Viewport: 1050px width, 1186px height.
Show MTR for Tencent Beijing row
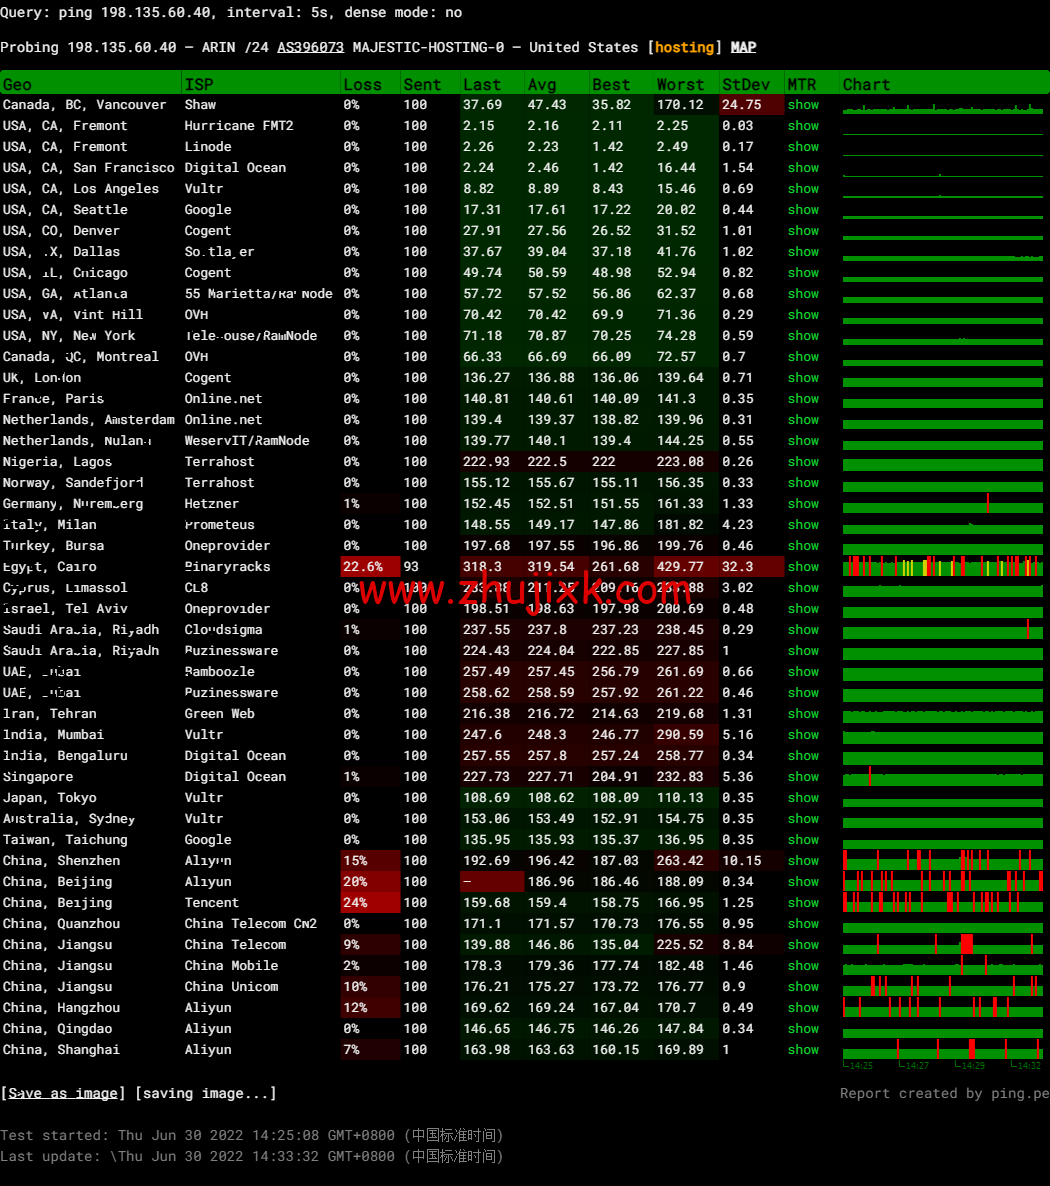tap(804, 902)
